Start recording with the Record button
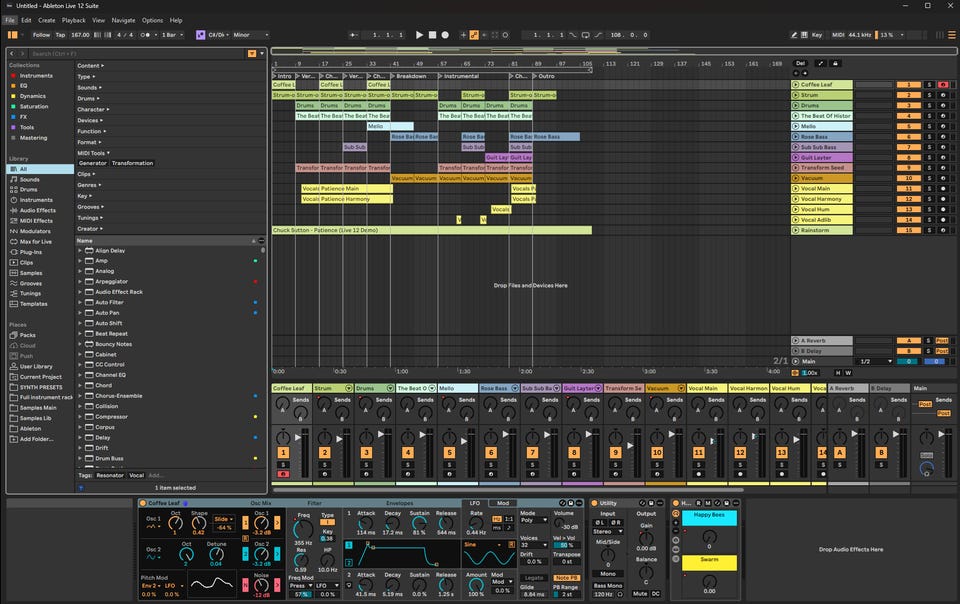The height and width of the screenshot is (604, 960). 445,35
